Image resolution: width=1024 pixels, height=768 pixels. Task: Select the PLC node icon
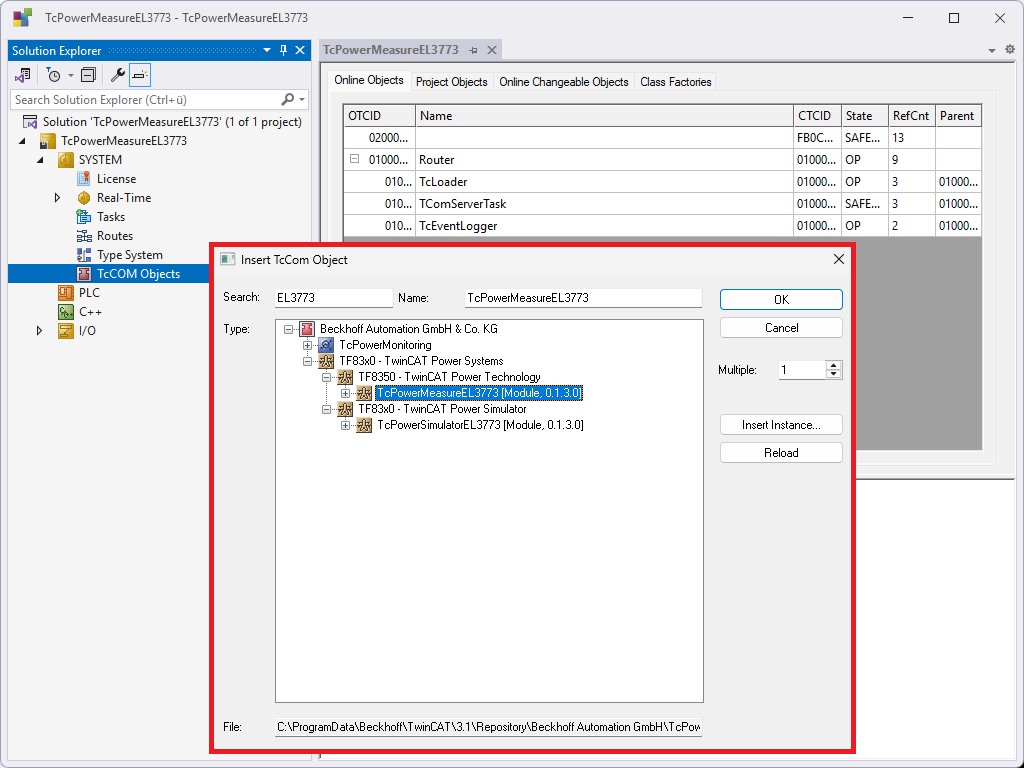[65, 293]
